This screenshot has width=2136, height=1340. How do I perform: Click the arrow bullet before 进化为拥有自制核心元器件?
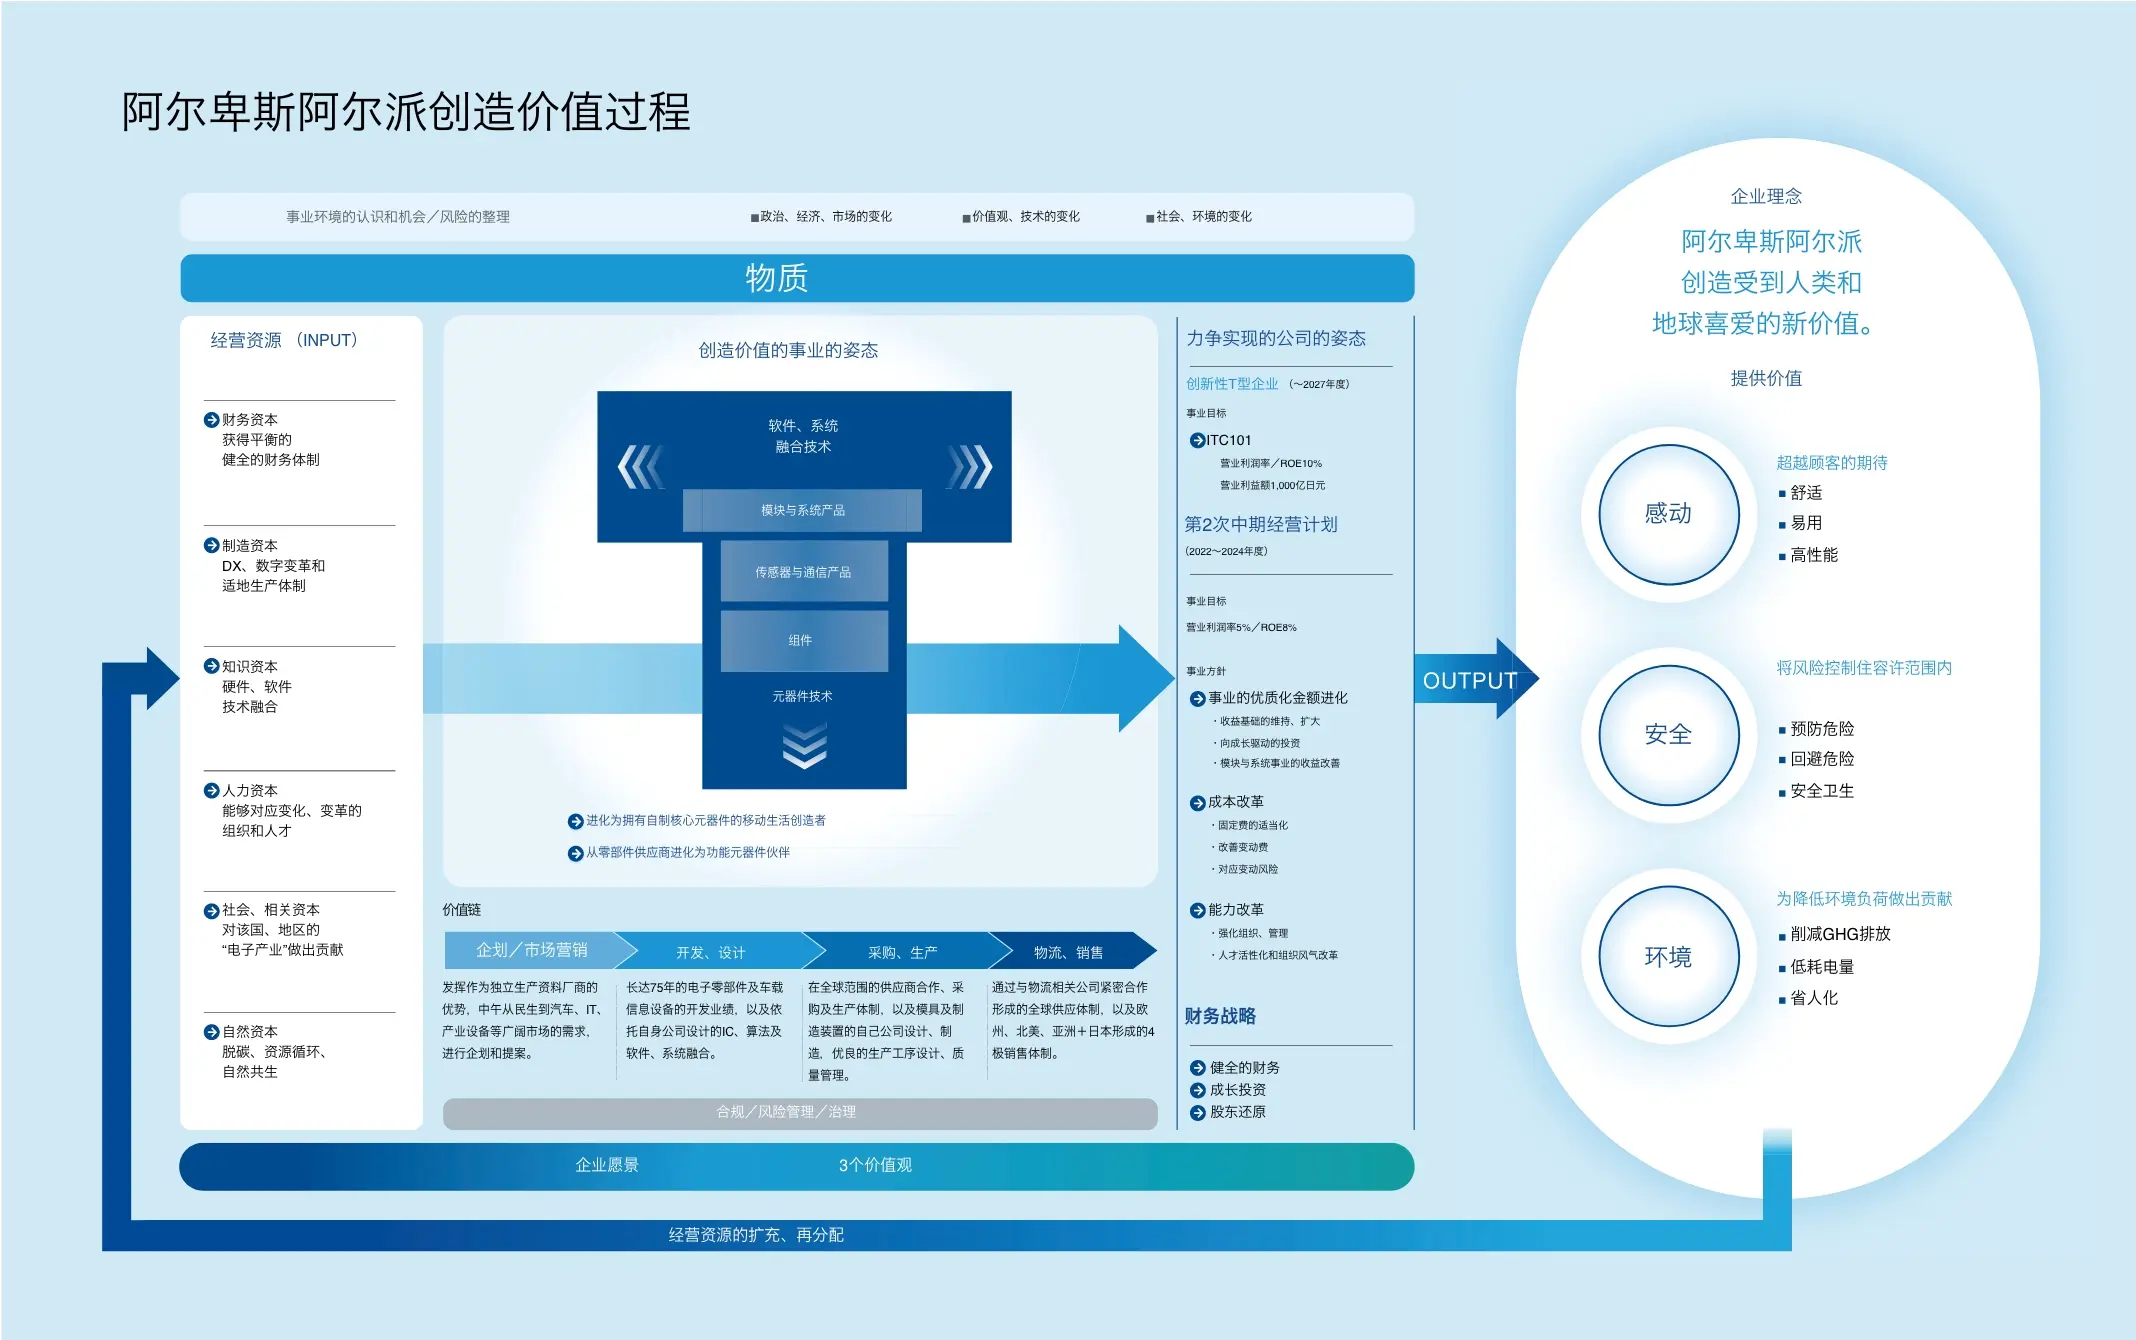[575, 822]
